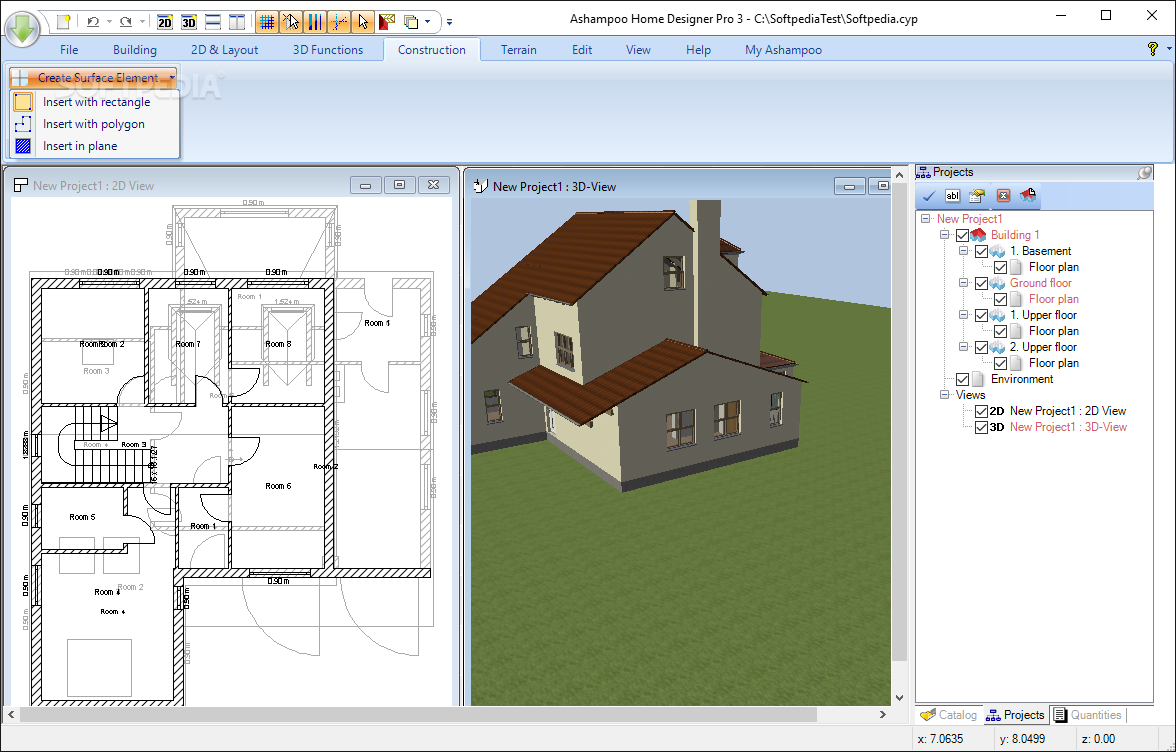The image size is (1176, 752).
Task: Uncheck Floor plan checkbox under 1. Basement
Action: click(x=1000, y=267)
